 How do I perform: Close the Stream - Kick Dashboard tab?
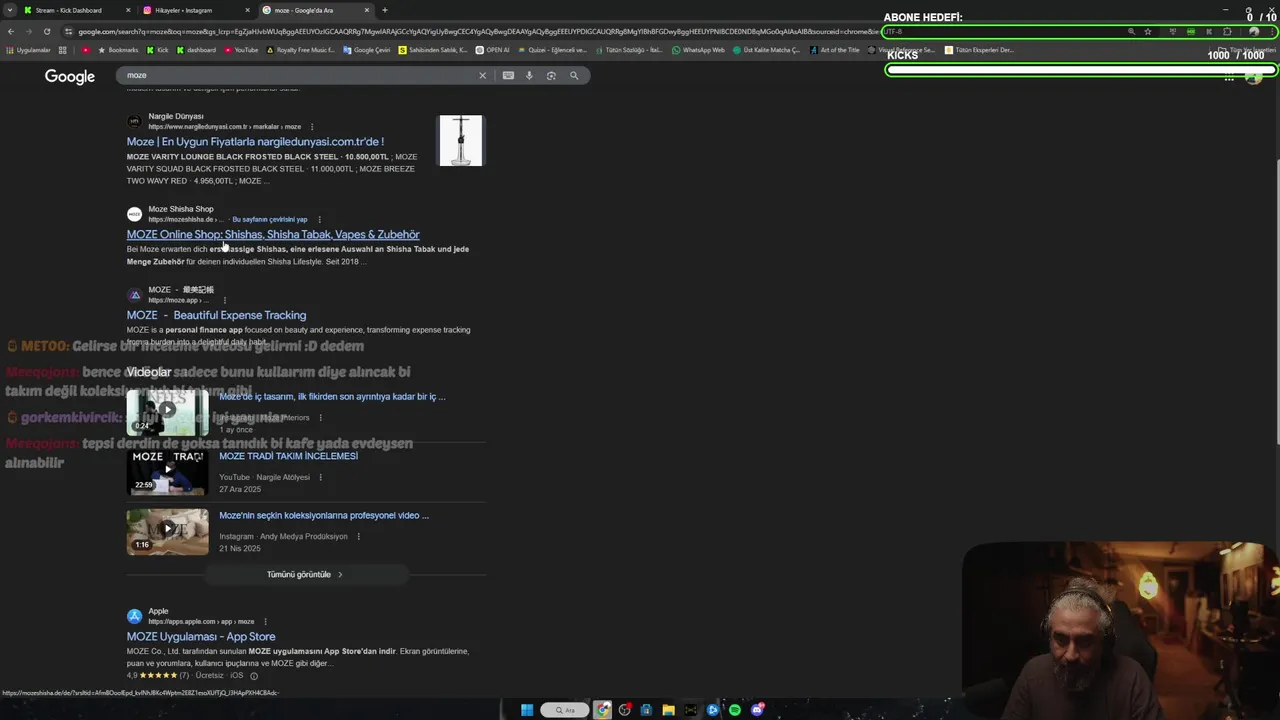pyautogui.click(x=128, y=10)
